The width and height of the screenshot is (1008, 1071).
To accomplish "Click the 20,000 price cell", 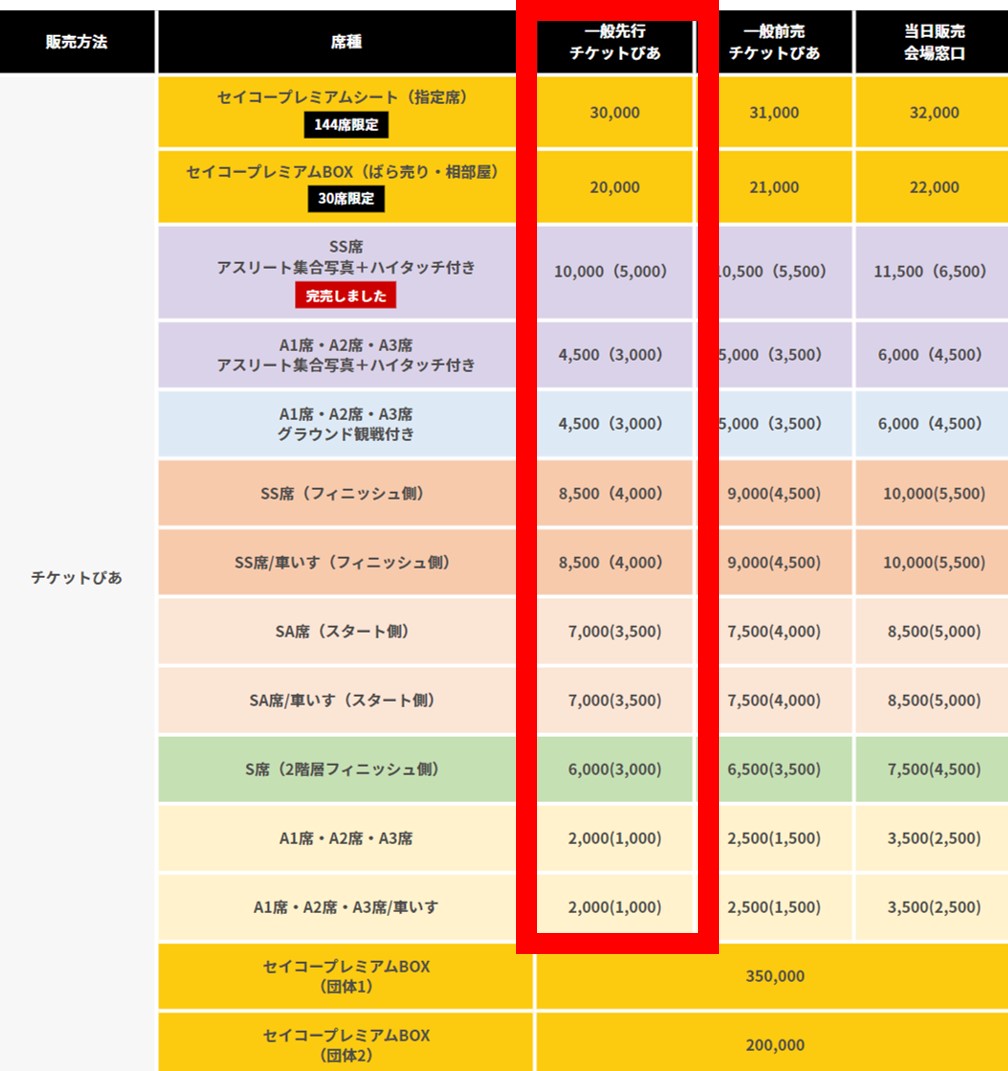I will tap(615, 187).
